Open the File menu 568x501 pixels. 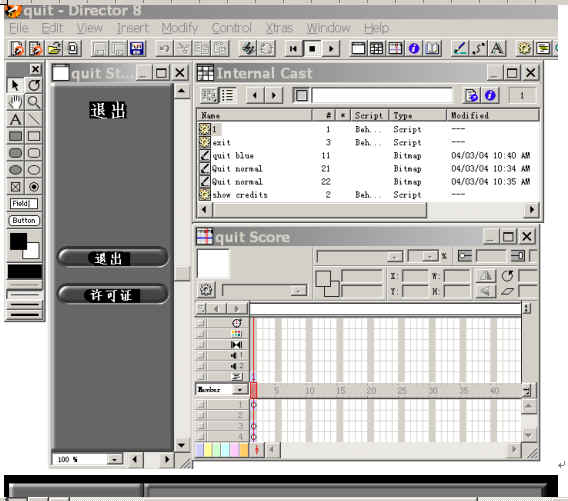19,28
